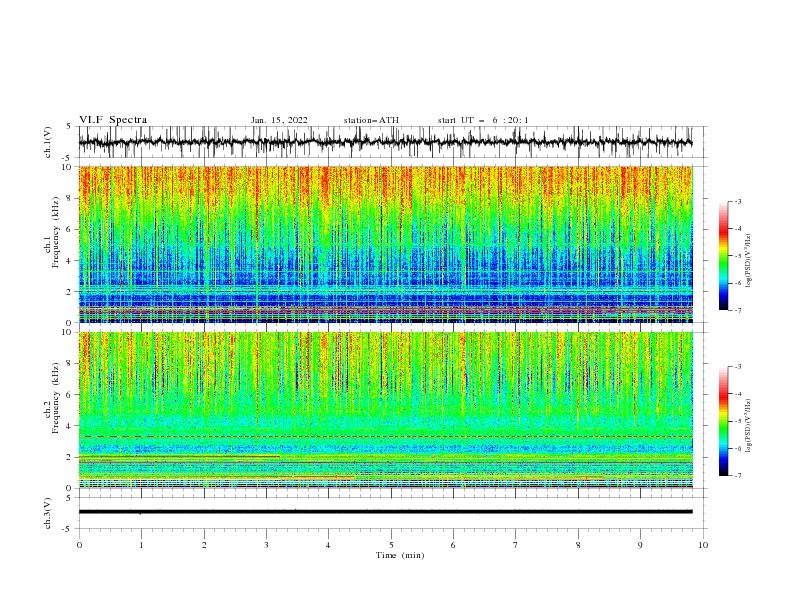Image resolution: width=792 pixels, height=612 pixels.
Task: Click the "8" kHz tick of ch.2 frequency axis
Action: point(70,364)
